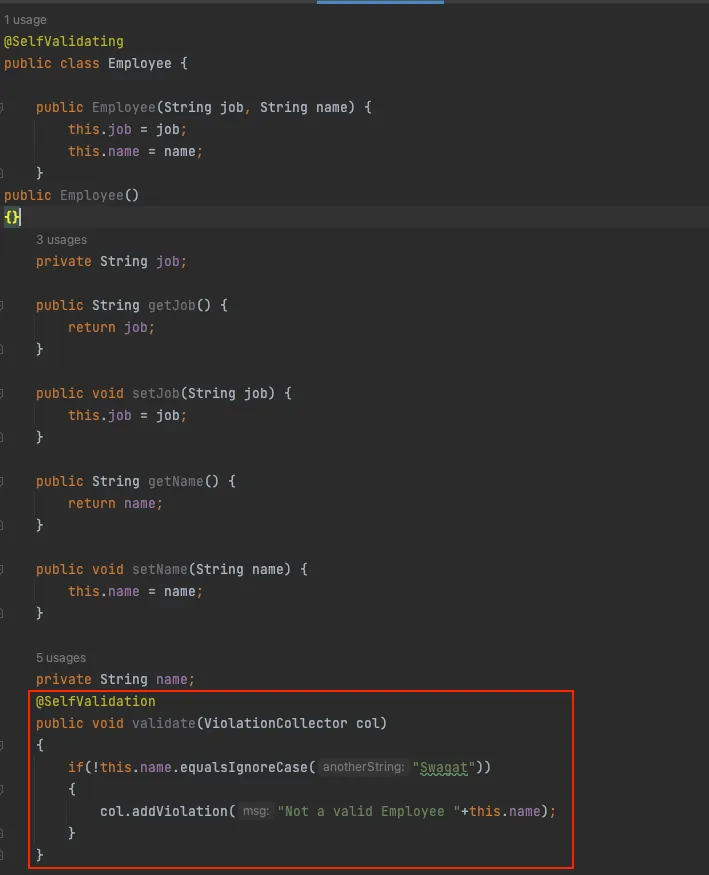Click the 'private String job;' field declaration
Screen dimensions: 709x875
112,262
